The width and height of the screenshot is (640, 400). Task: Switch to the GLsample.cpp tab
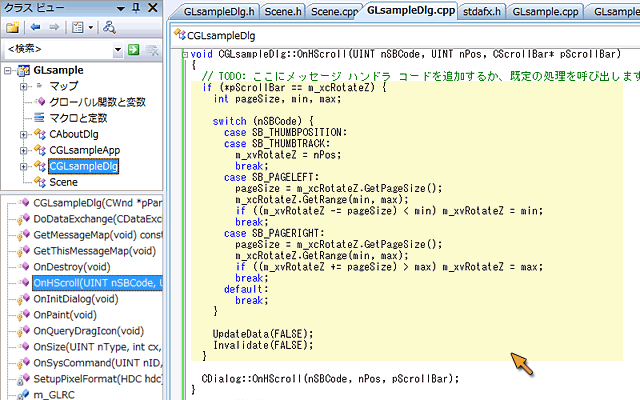click(x=545, y=12)
